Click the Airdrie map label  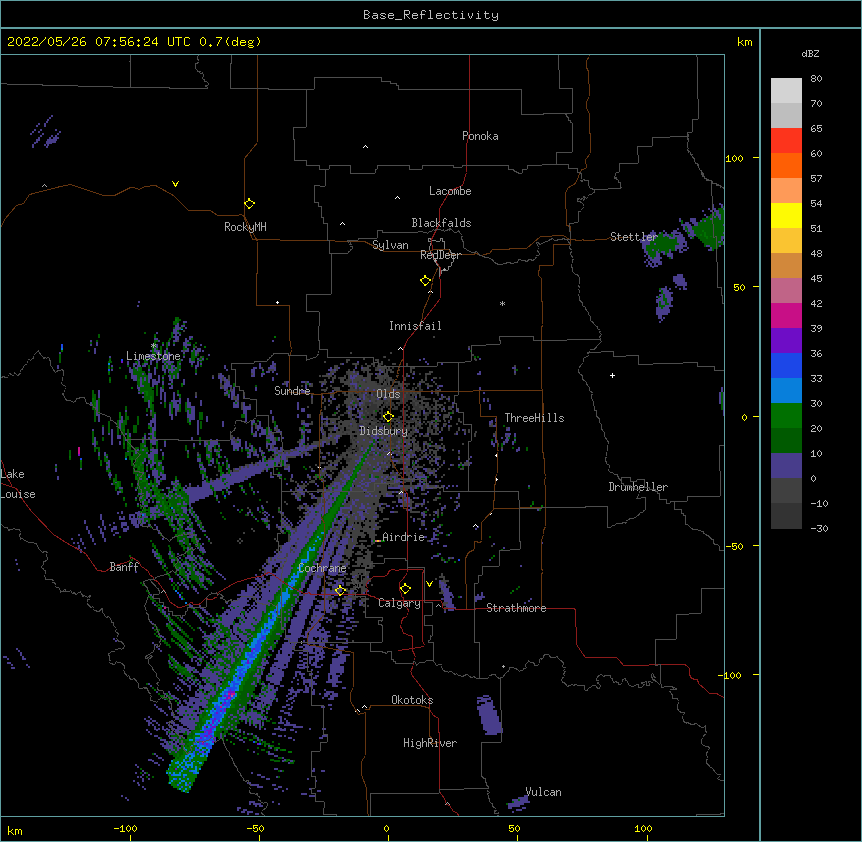coord(404,537)
